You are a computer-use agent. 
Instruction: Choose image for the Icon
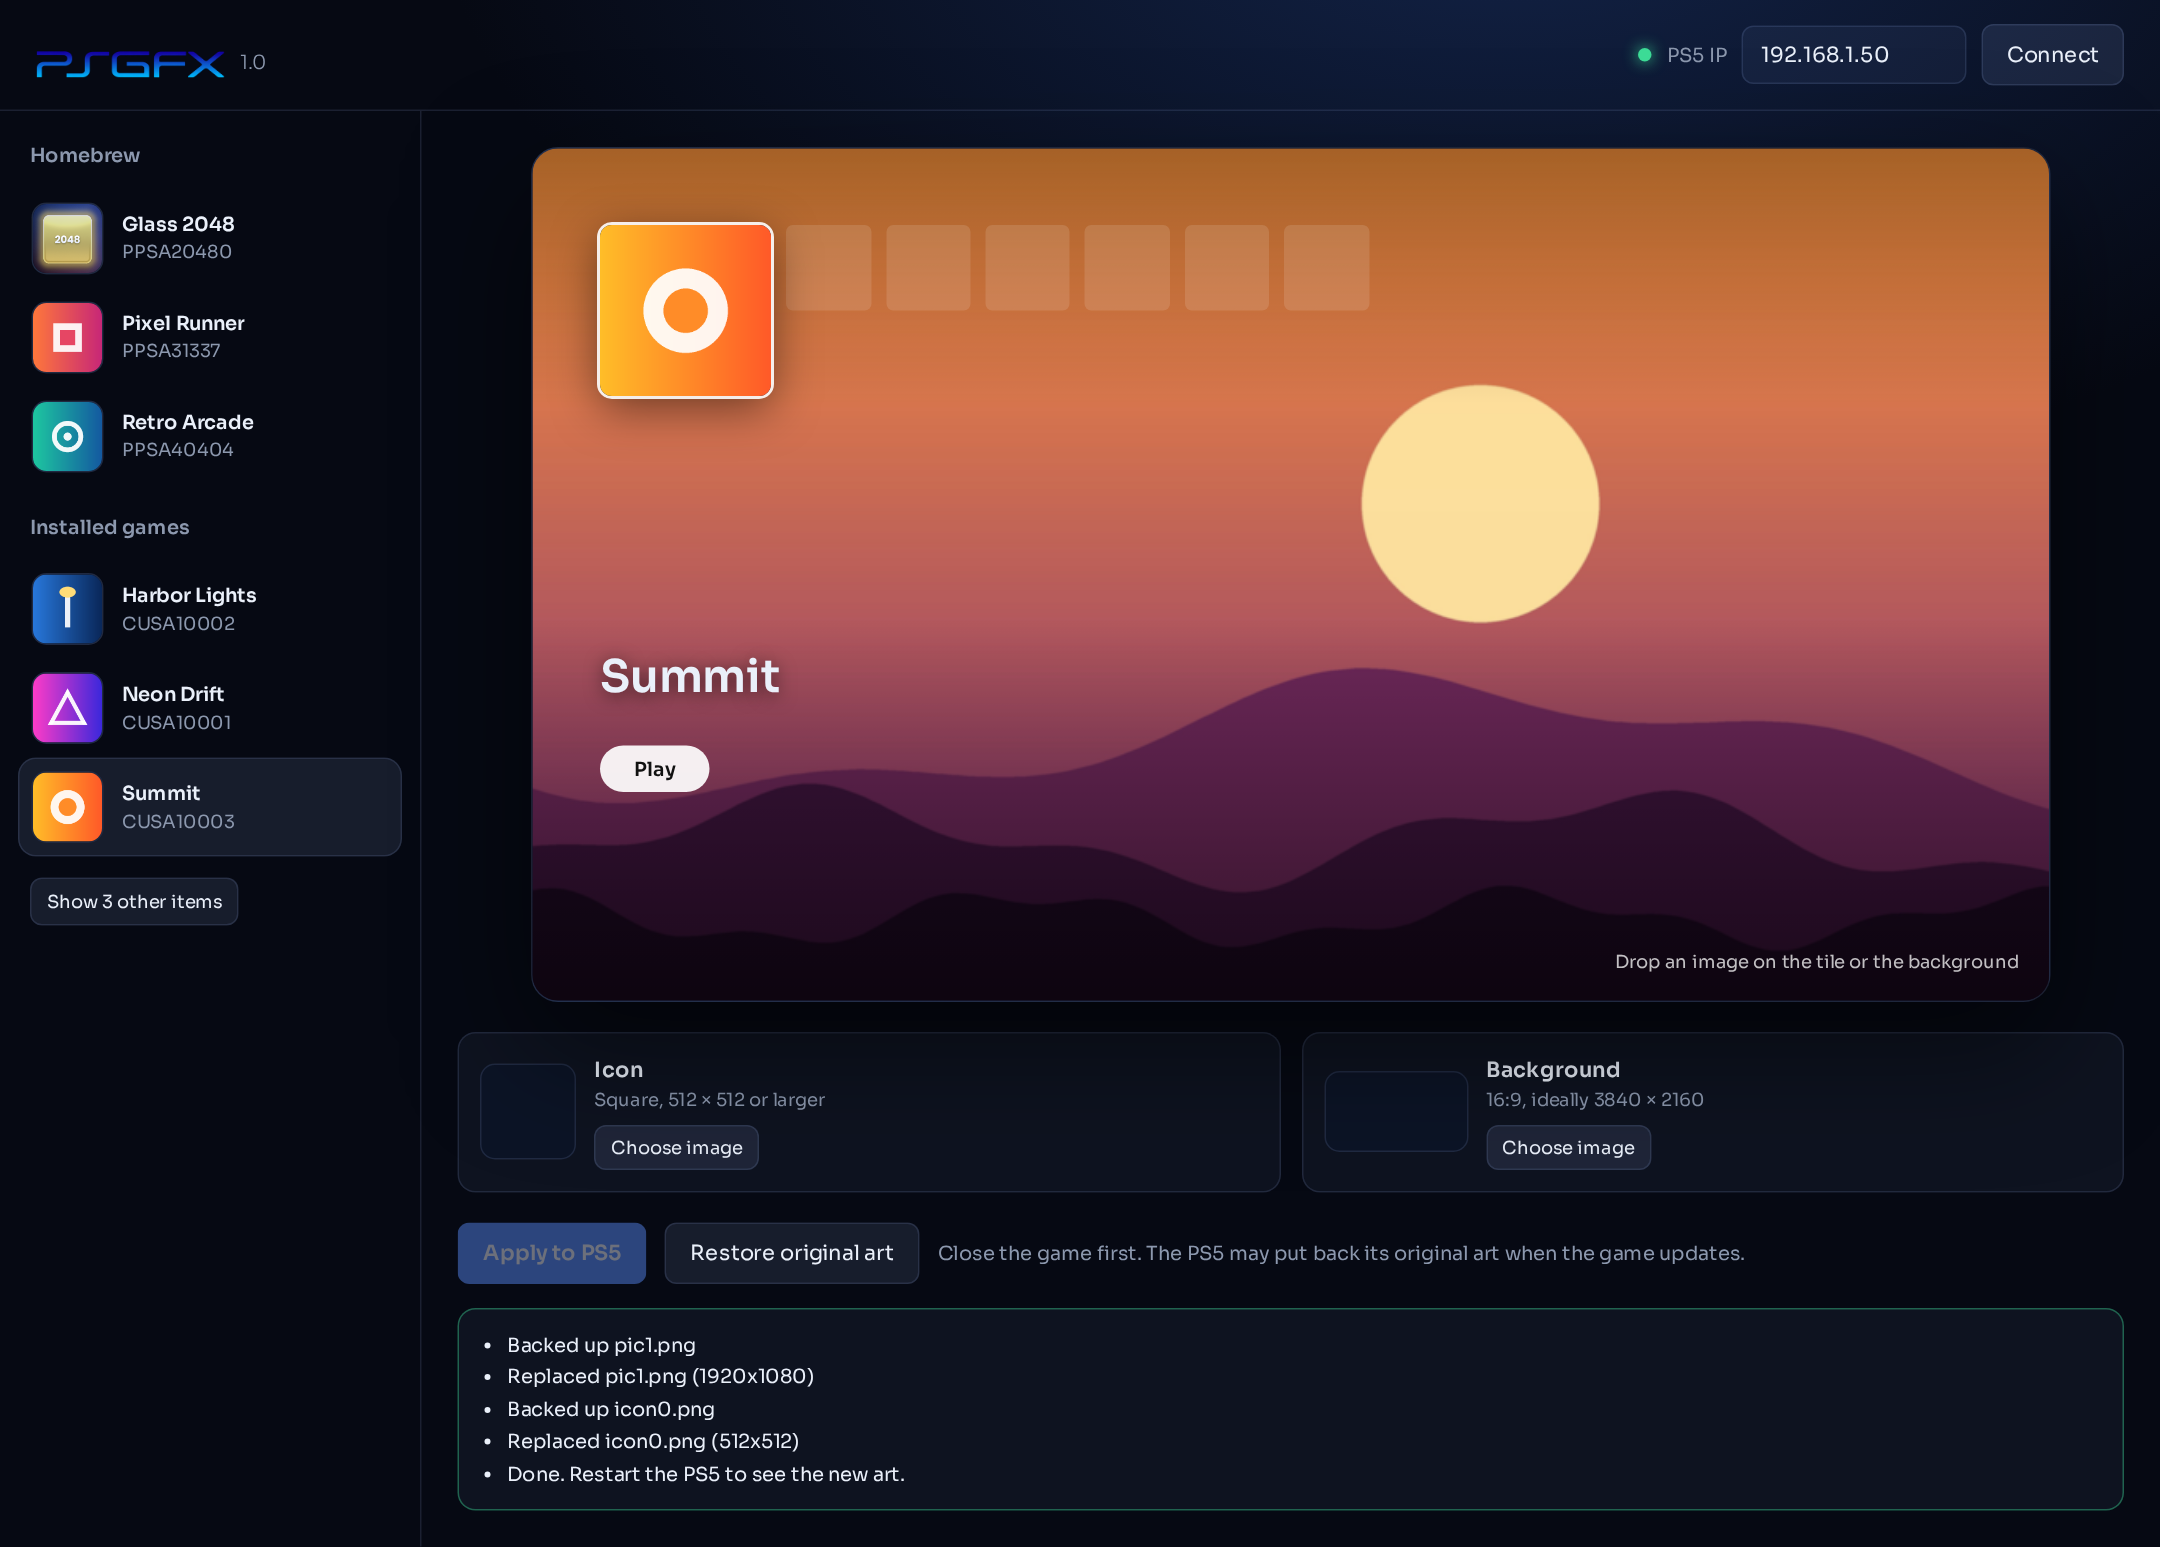point(676,1147)
